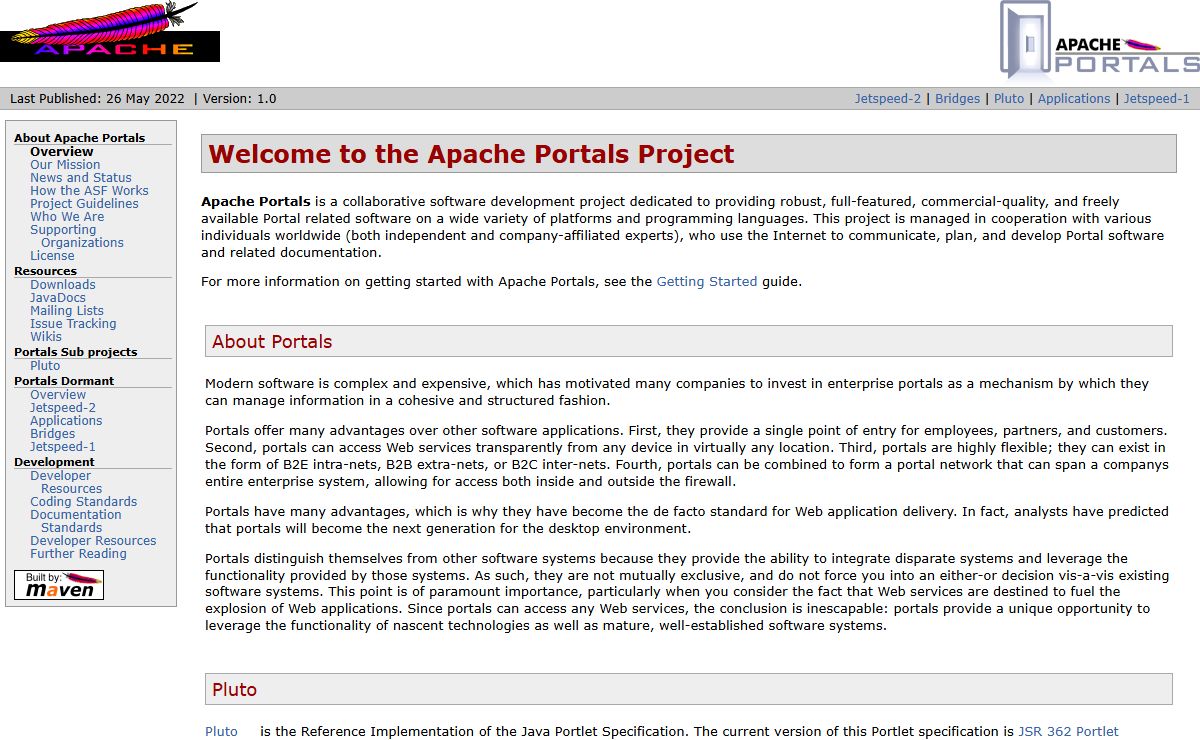Viewport: 1200px width, 740px height.
Task: Open Jetspeed-2 in the sidebar
Action: 63,408
